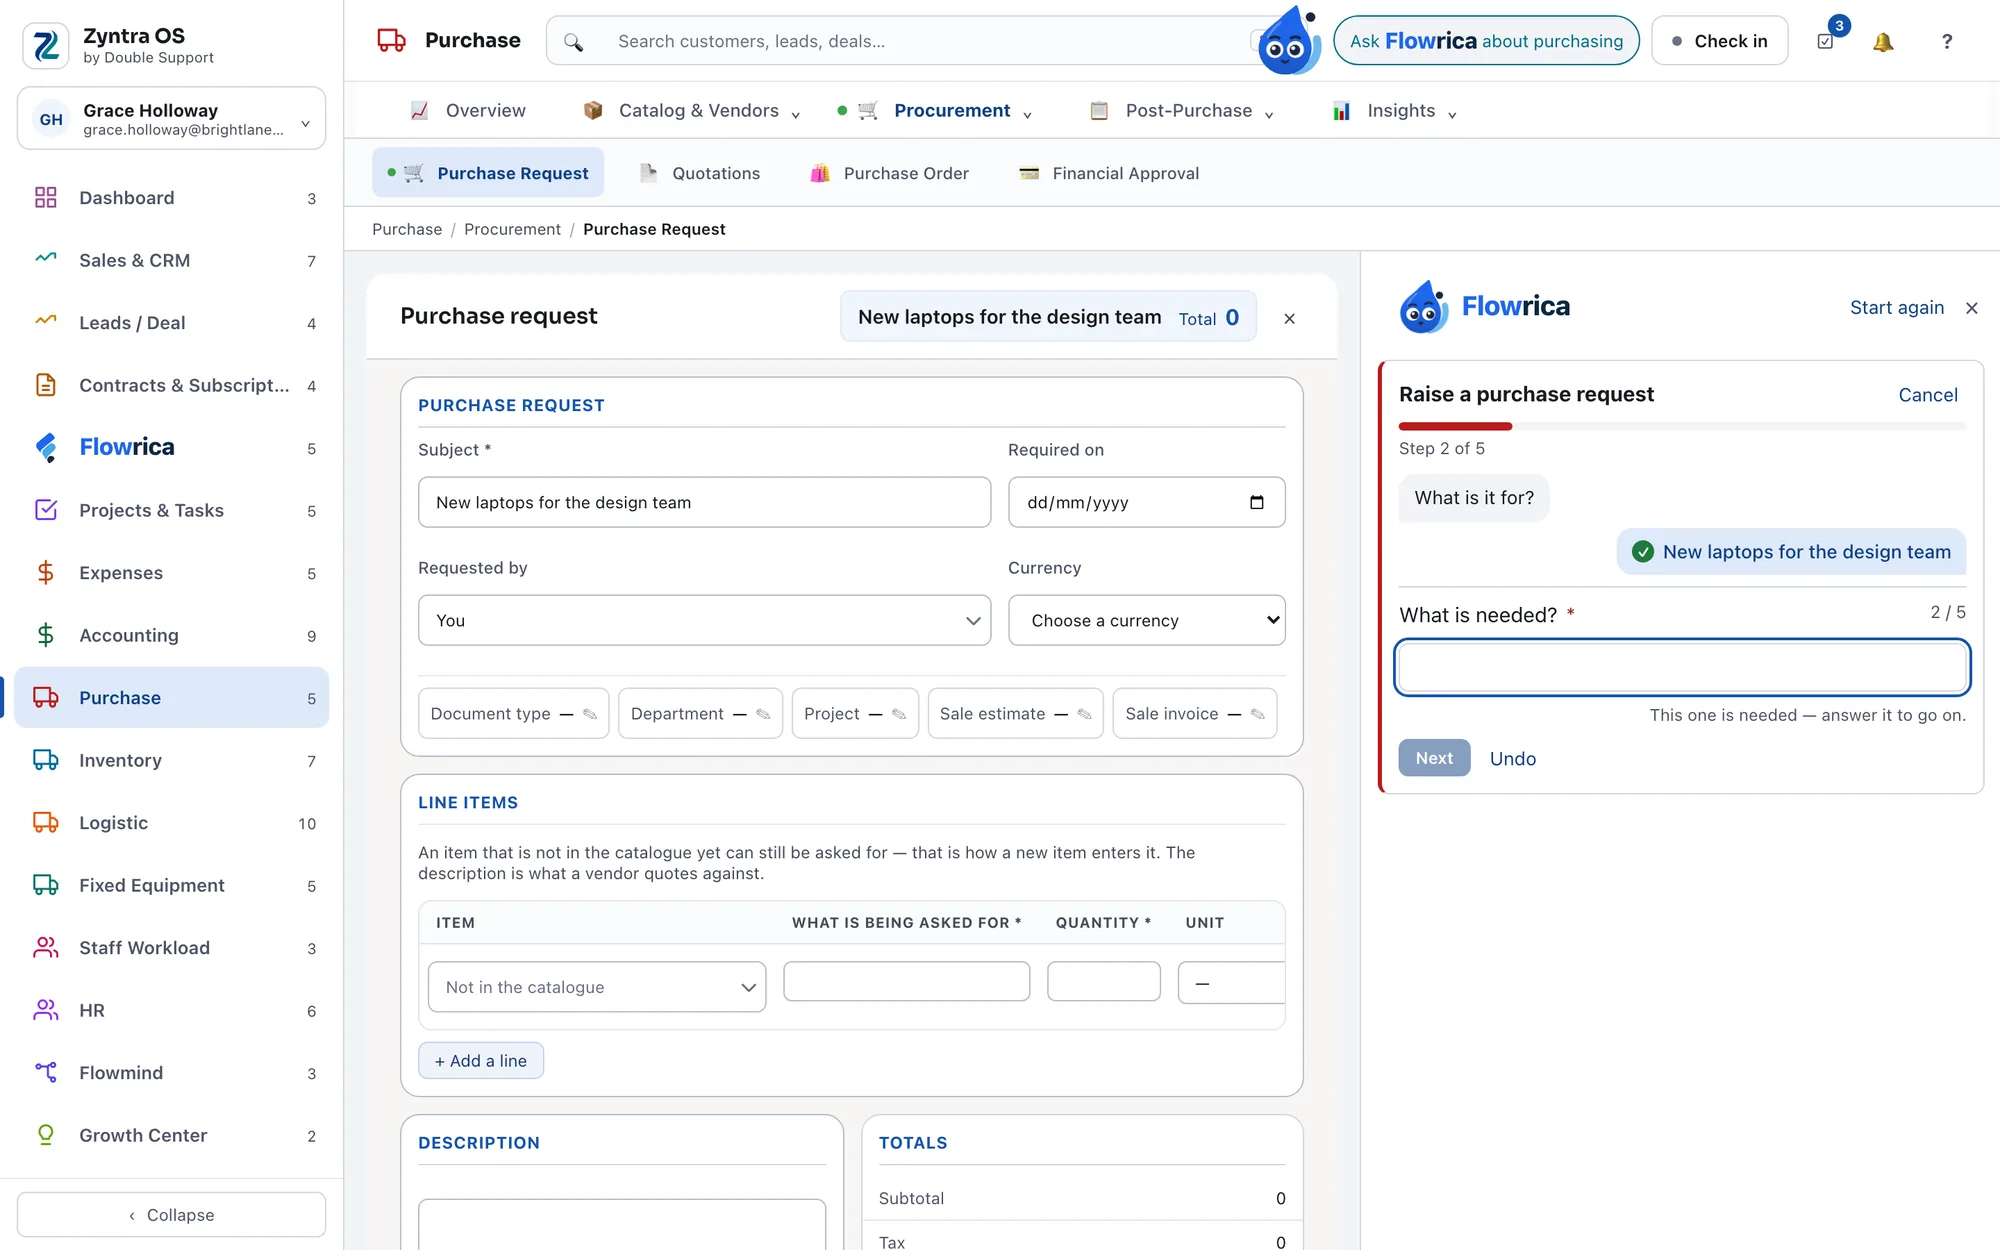Open the Staff Workload people icon
The image size is (2000, 1250).
pyautogui.click(x=46, y=948)
